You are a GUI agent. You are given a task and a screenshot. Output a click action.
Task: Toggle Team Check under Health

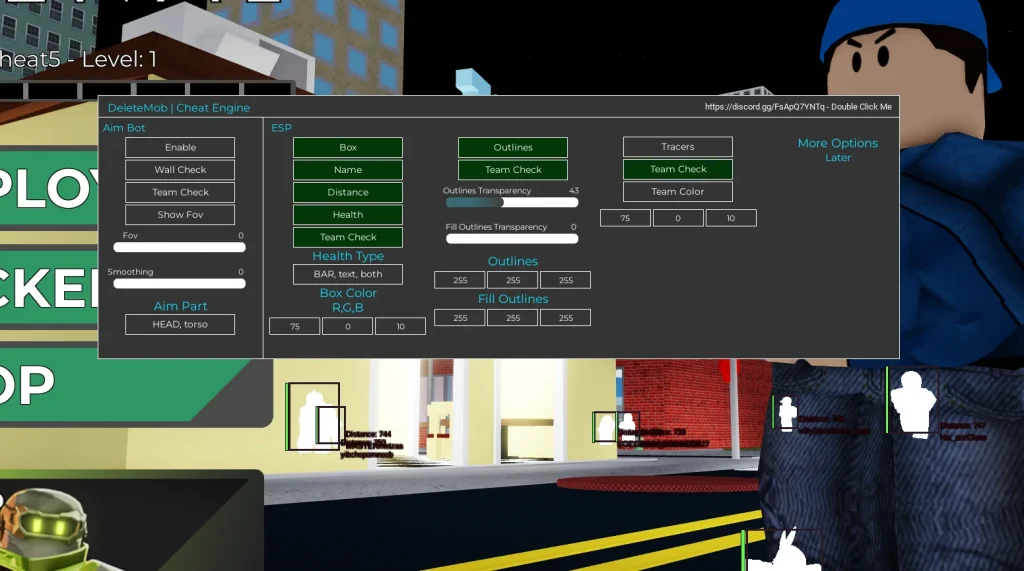(x=347, y=237)
